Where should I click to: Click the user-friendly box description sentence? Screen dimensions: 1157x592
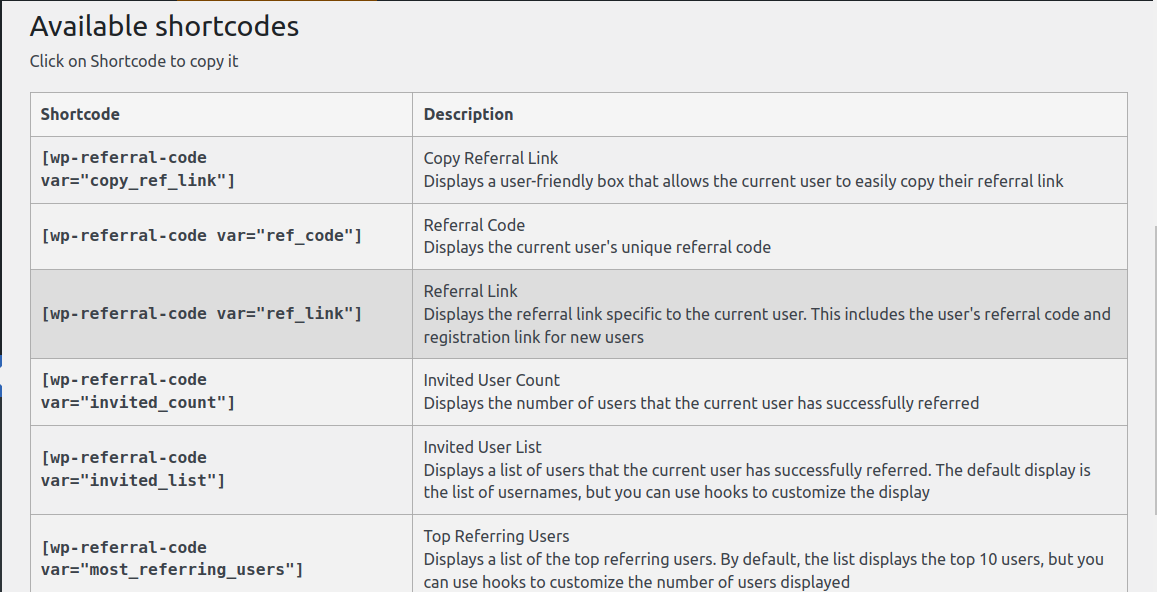744,181
